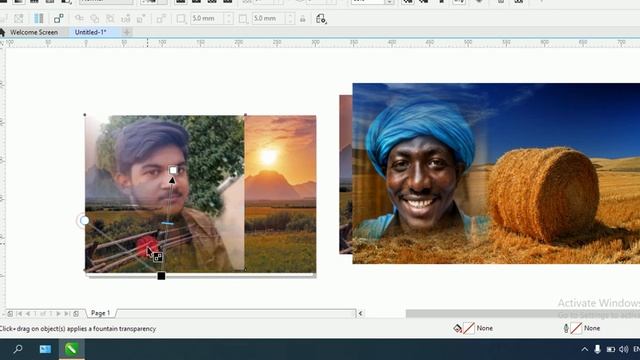Click the rectangle icon before second 5.0 mm field

[243, 19]
